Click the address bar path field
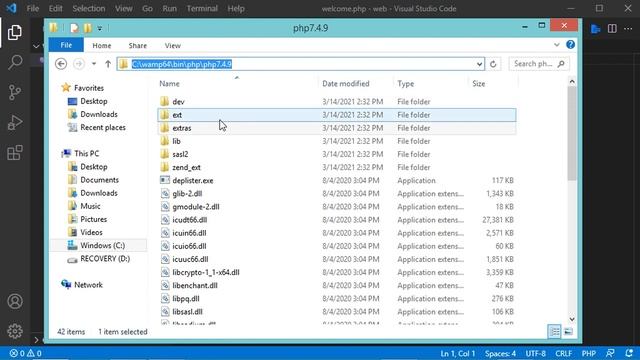This screenshot has height=360, width=640. click(x=301, y=64)
